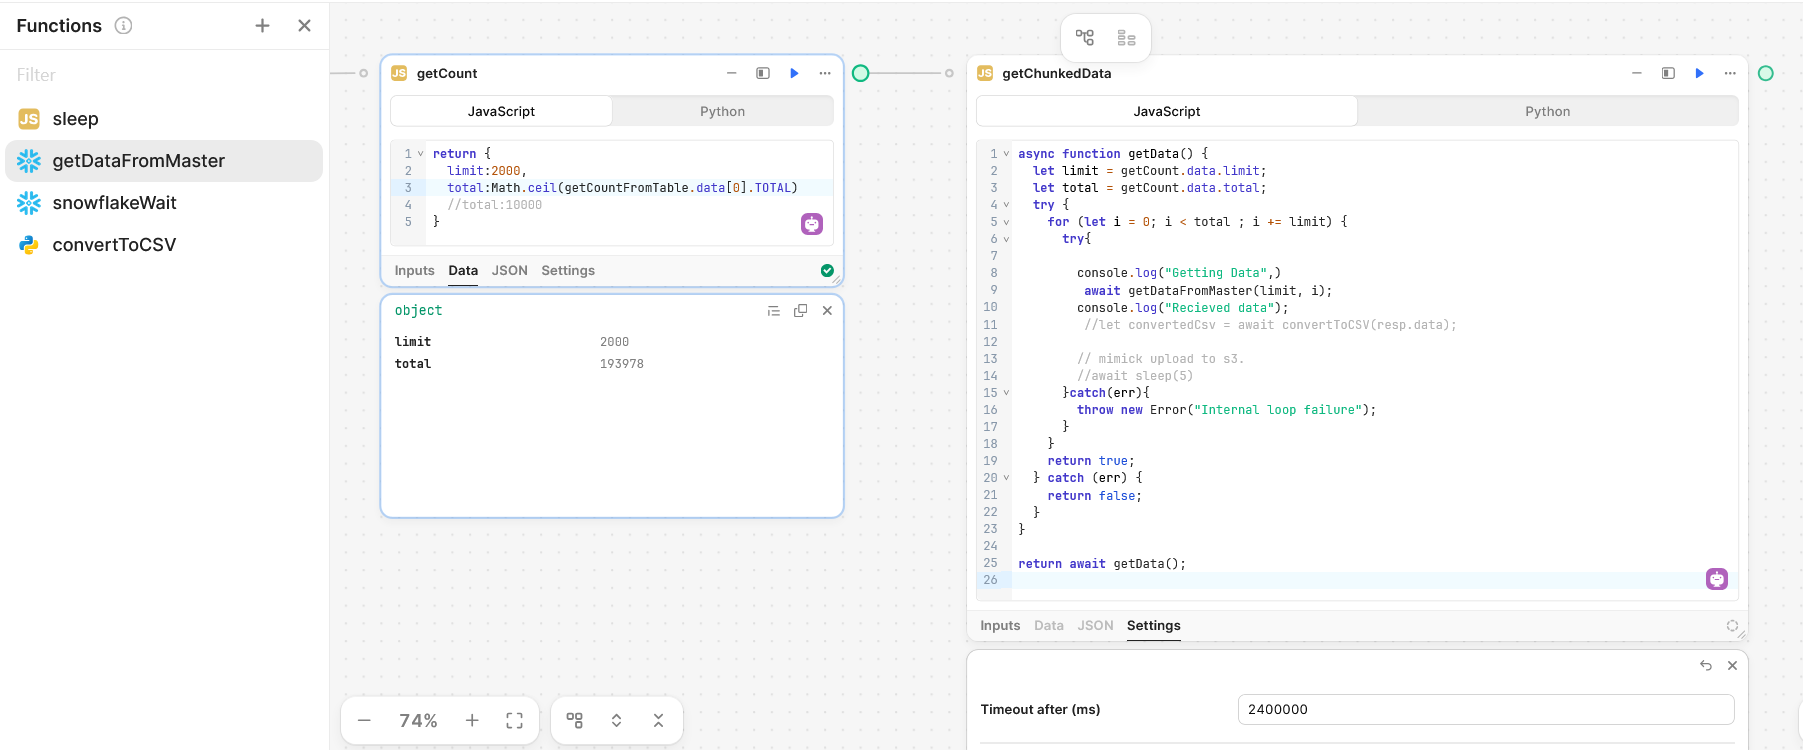Fold for loop at line 5
1803x750 pixels.
point(1006,222)
